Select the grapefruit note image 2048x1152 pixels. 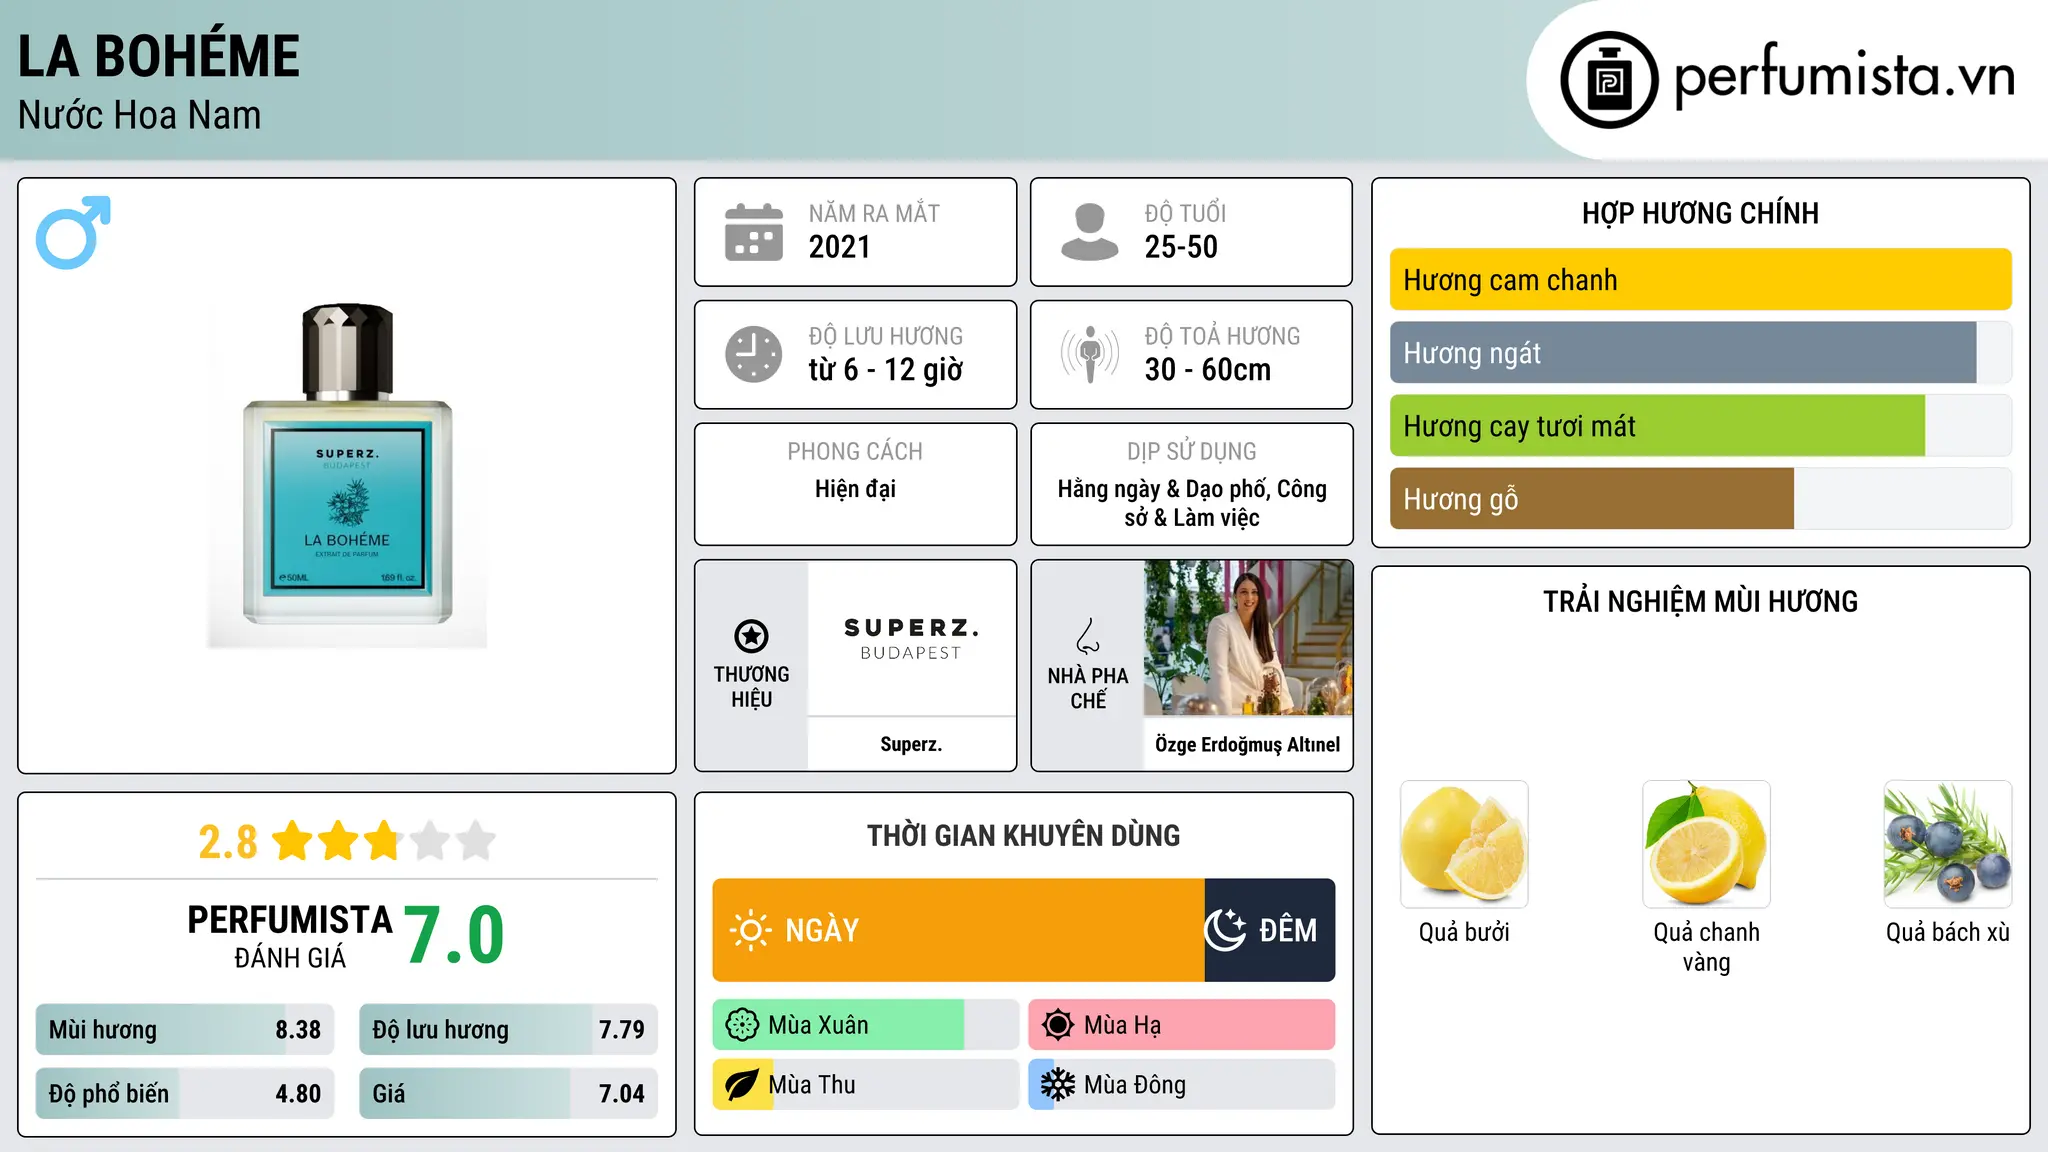tap(1464, 844)
